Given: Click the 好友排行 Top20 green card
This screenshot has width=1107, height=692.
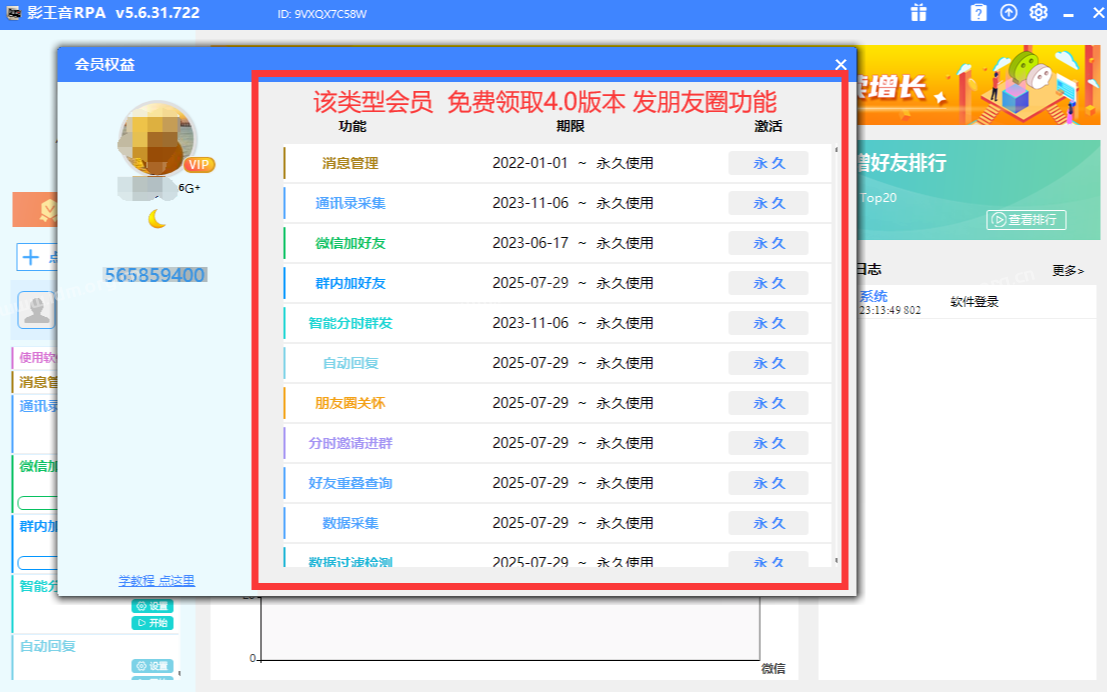Looking at the screenshot, I should coord(978,190).
